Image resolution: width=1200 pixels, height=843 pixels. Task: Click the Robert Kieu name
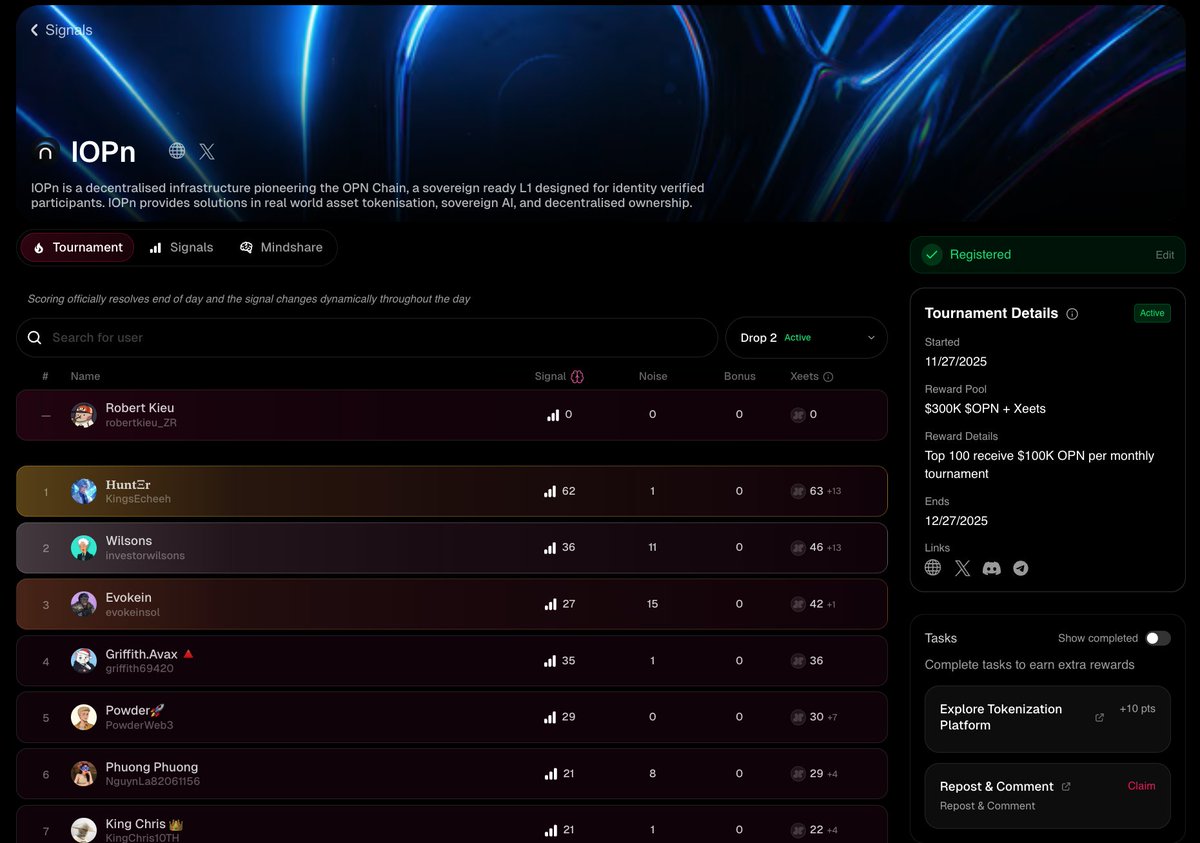140,408
